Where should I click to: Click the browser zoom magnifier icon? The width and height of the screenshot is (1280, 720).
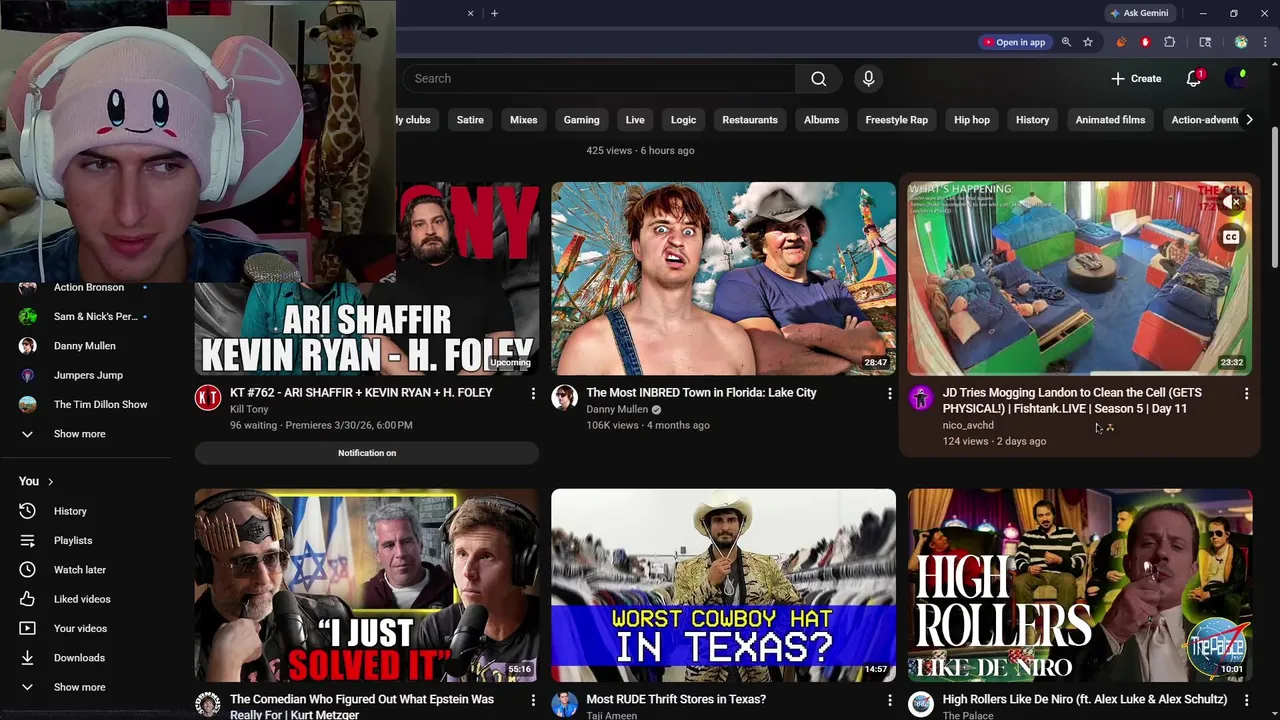point(1066,42)
